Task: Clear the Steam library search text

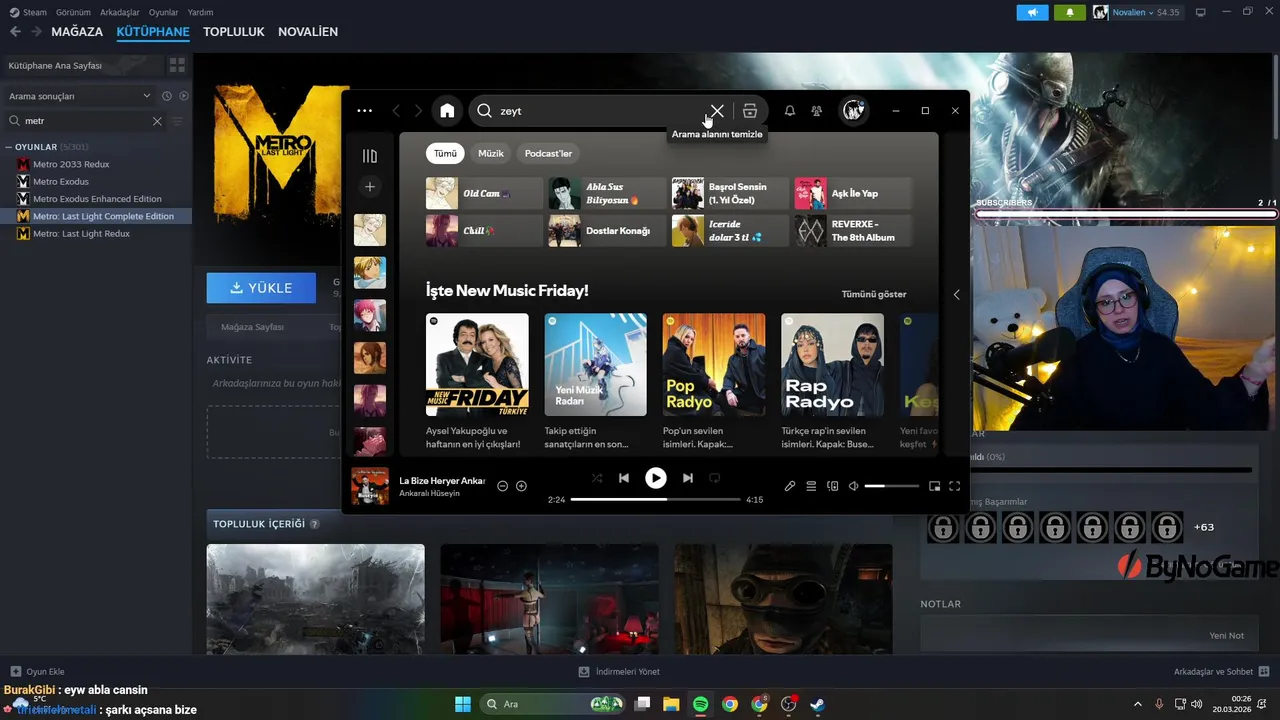Action: (x=157, y=121)
